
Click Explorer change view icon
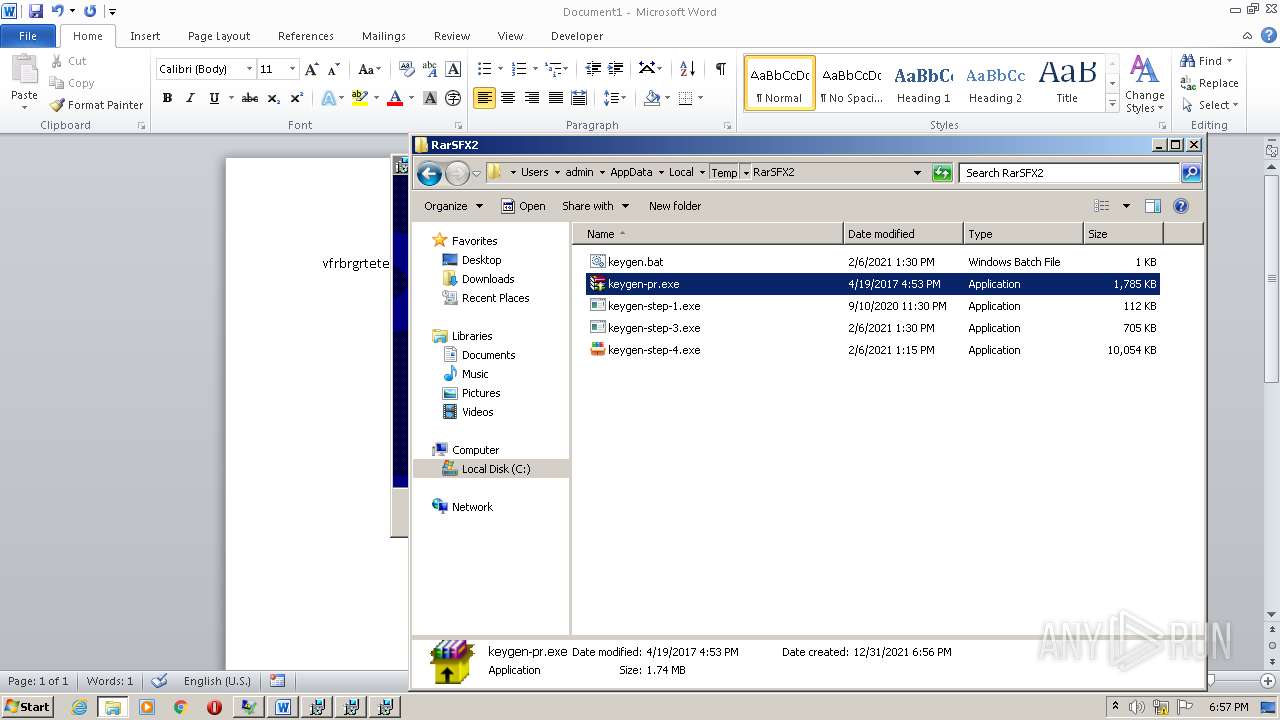click(1102, 206)
